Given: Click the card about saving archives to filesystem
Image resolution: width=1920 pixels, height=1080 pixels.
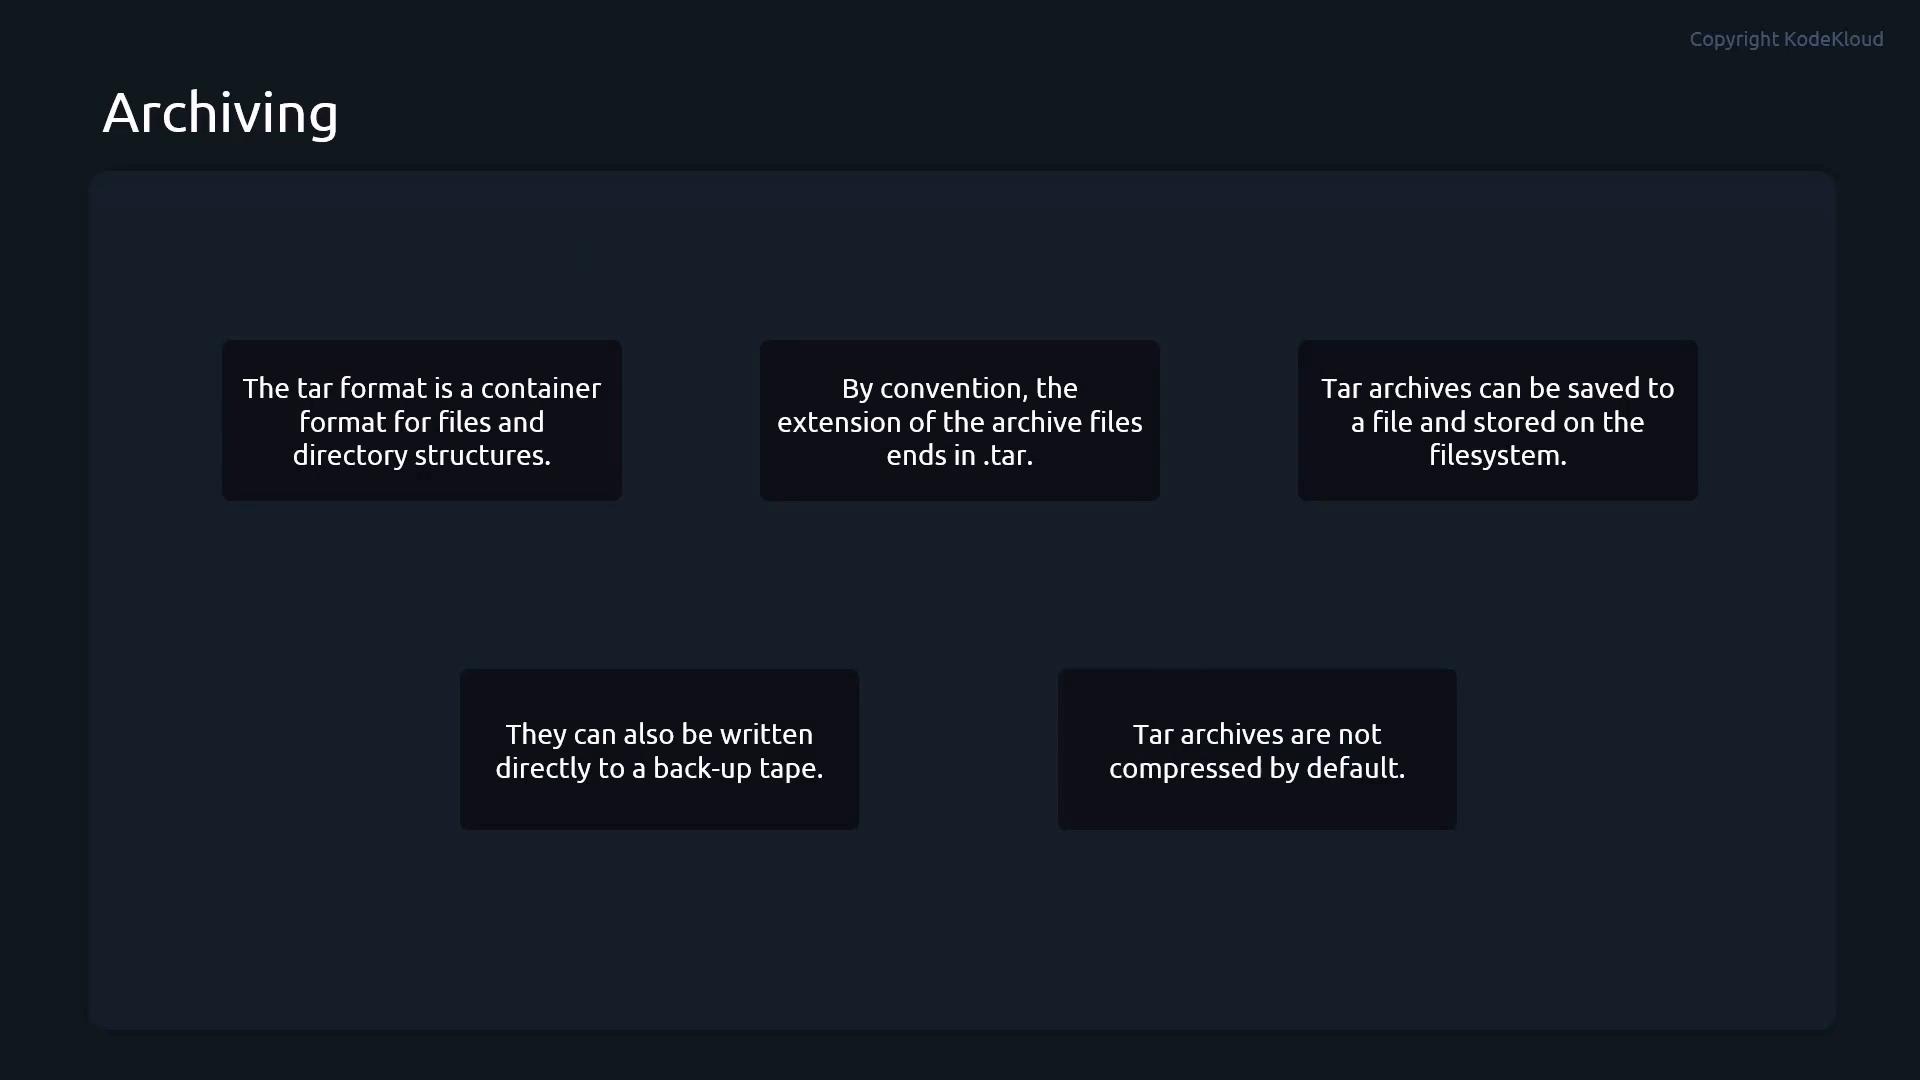Looking at the screenshot, I should 1498,420.
